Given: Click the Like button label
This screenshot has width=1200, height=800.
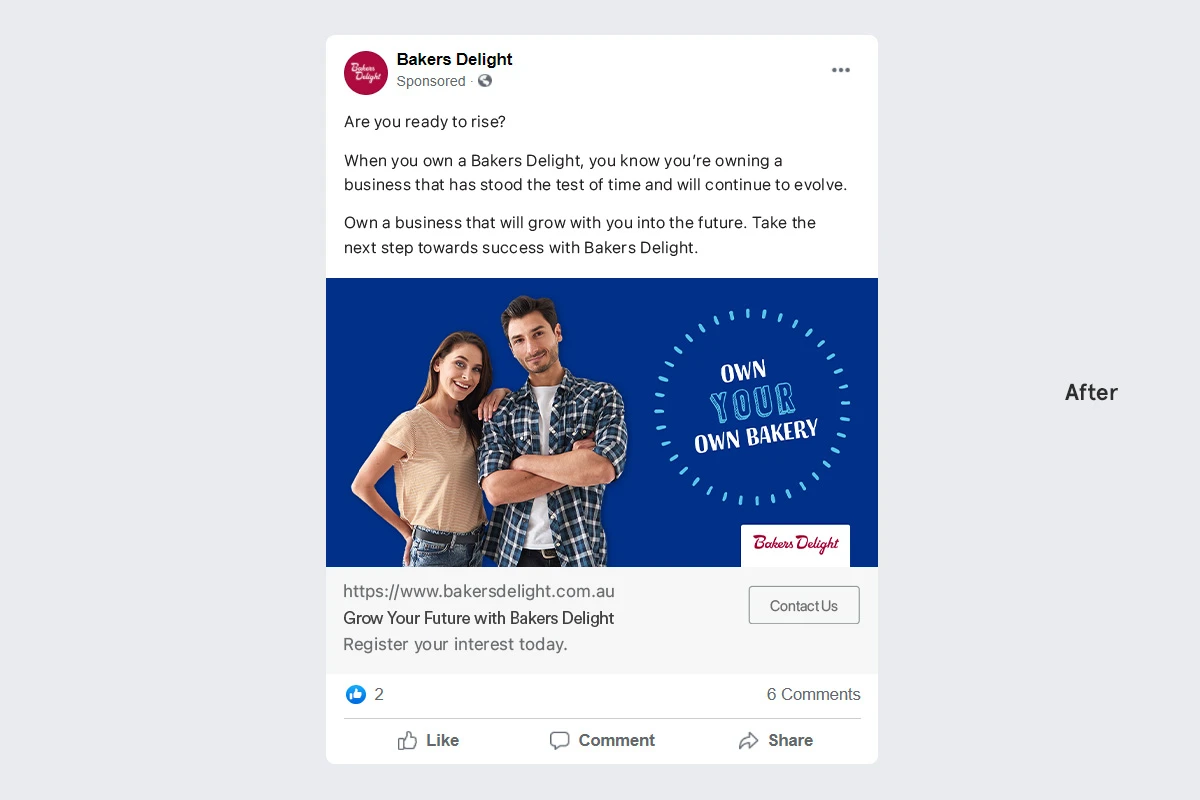Looking at the screenshot, I should [x=442, y=741].
